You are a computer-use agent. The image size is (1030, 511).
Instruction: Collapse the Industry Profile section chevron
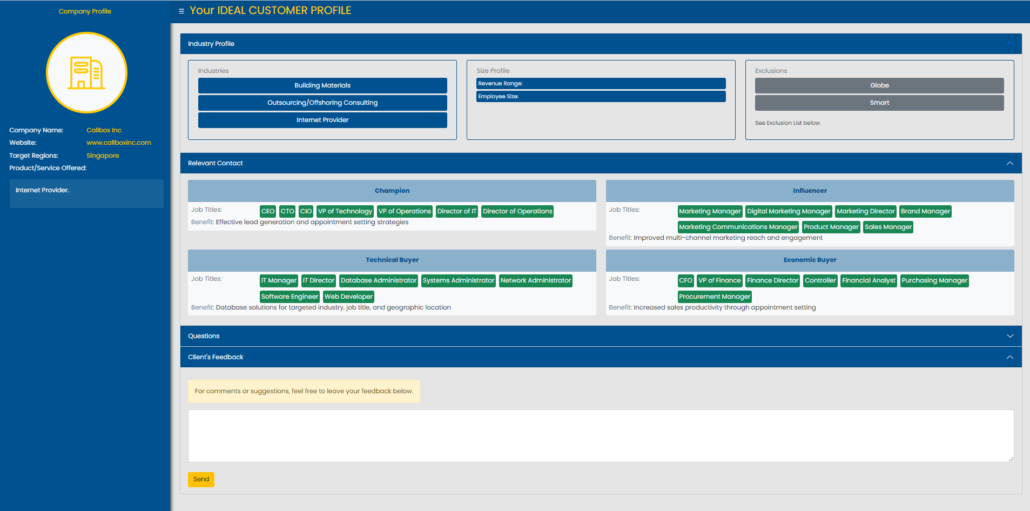[x=1010, y=44]
